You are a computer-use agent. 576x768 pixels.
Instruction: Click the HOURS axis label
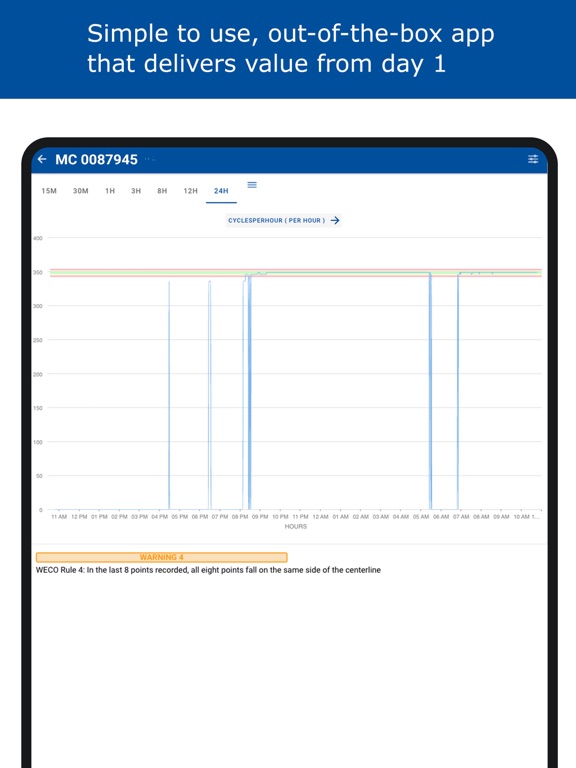click(296, 527)
